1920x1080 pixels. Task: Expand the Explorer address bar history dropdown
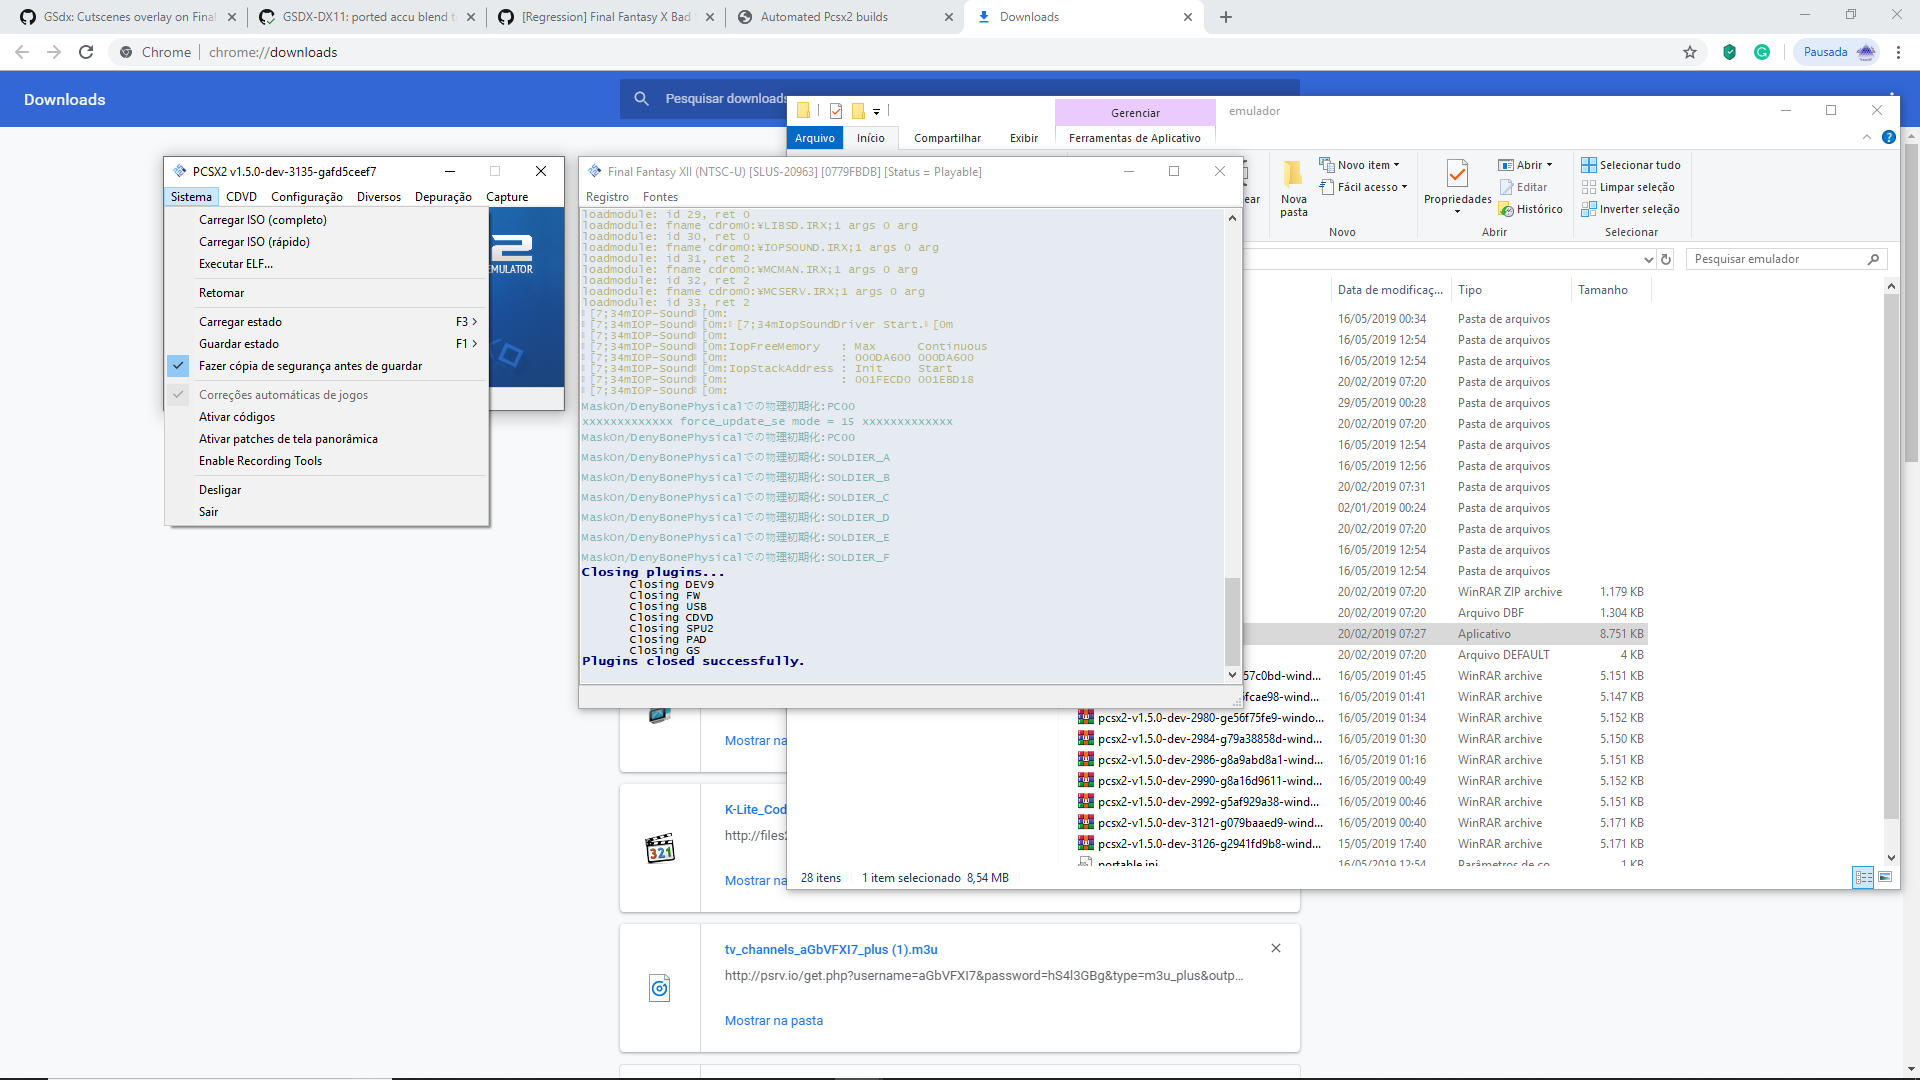click(x=1648, y=259)
